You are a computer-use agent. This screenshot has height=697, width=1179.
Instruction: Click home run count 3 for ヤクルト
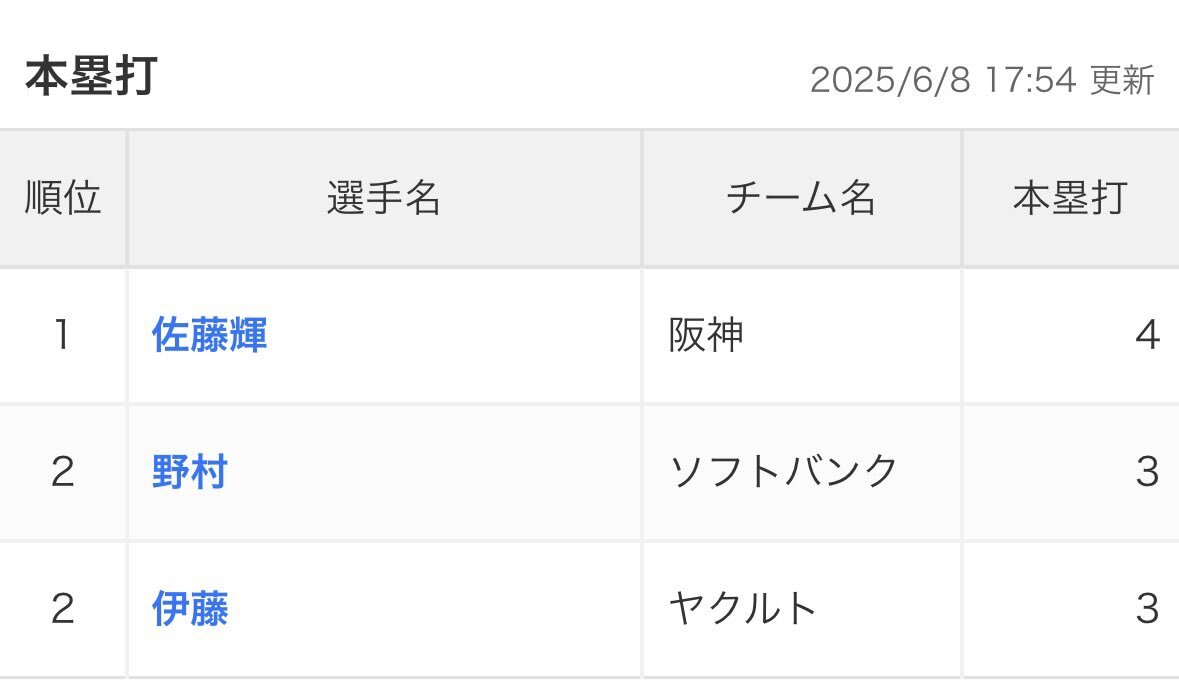pyautogui.click(x=1147, y=609)
